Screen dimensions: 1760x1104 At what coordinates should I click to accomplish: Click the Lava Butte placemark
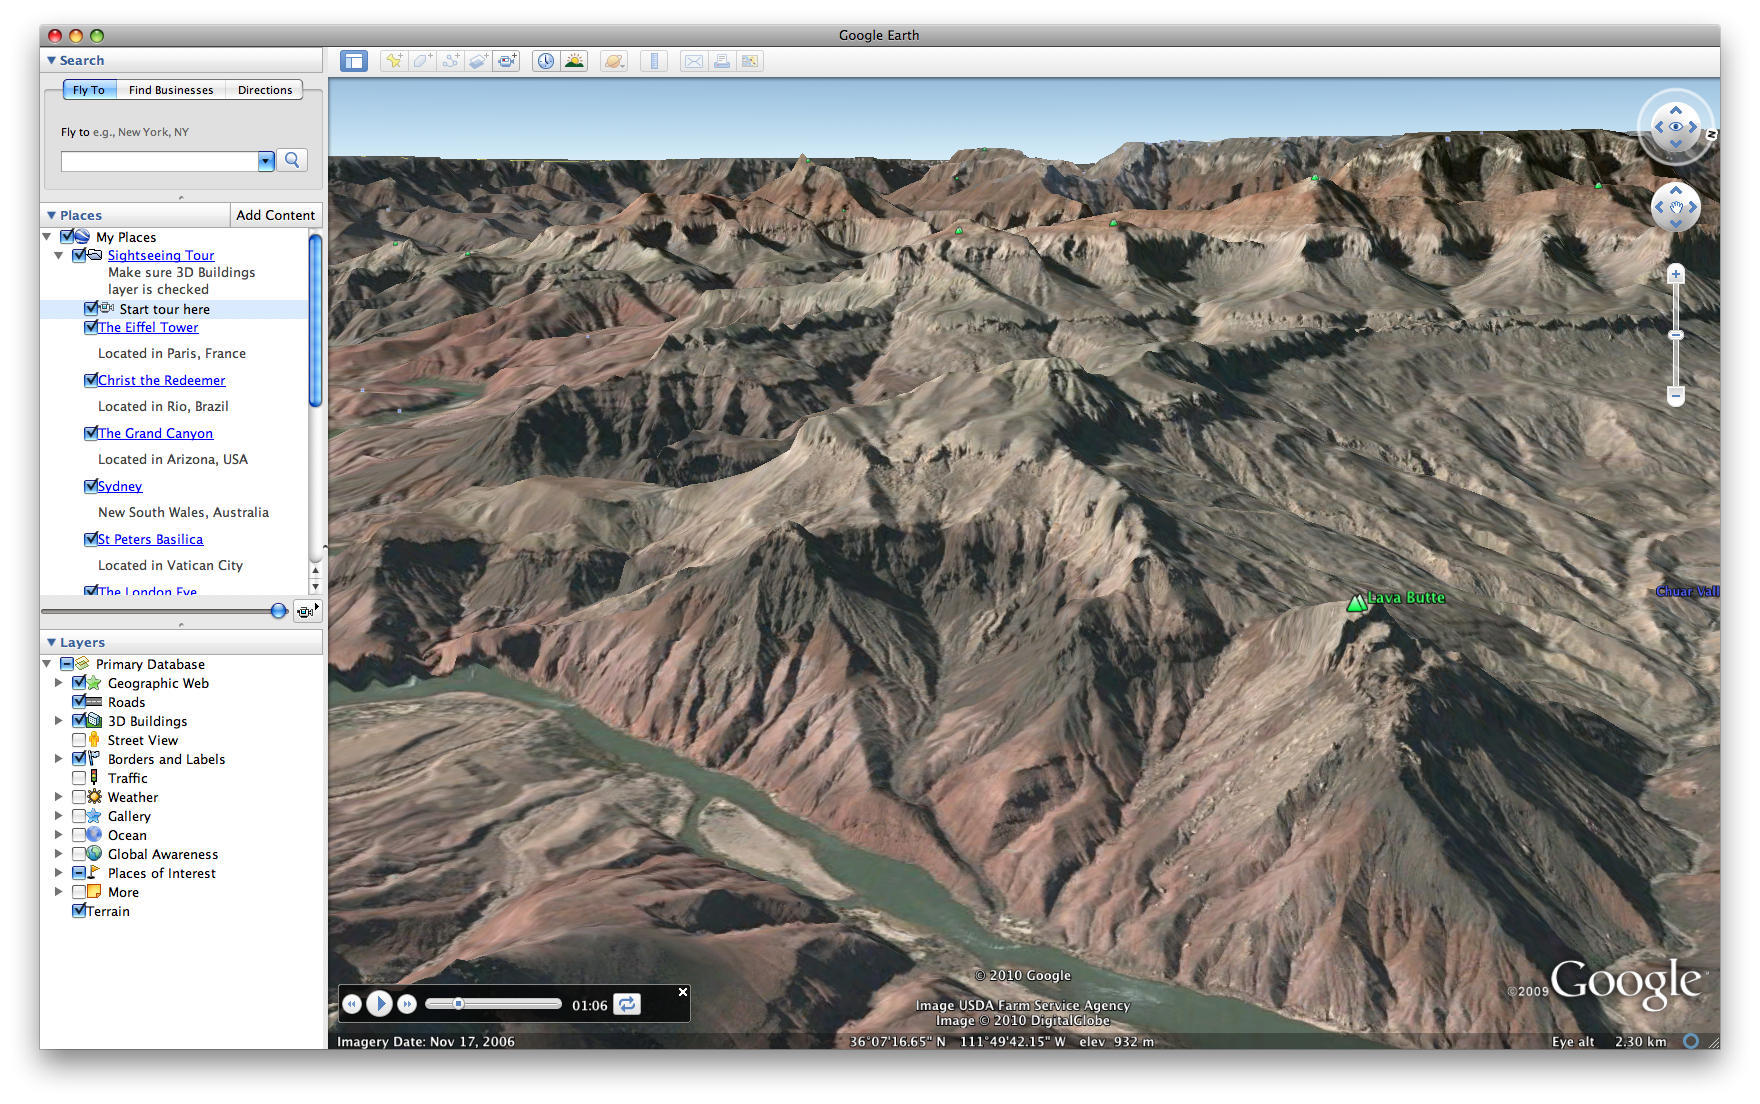[1357, 602]
